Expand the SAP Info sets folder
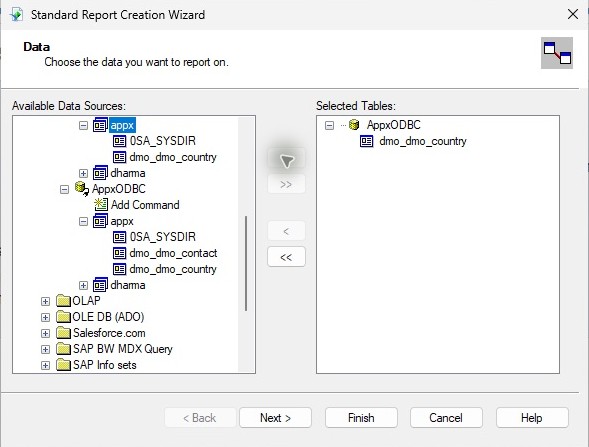Image resolution: width=589 pixels, height=447 pixels. 45,365
